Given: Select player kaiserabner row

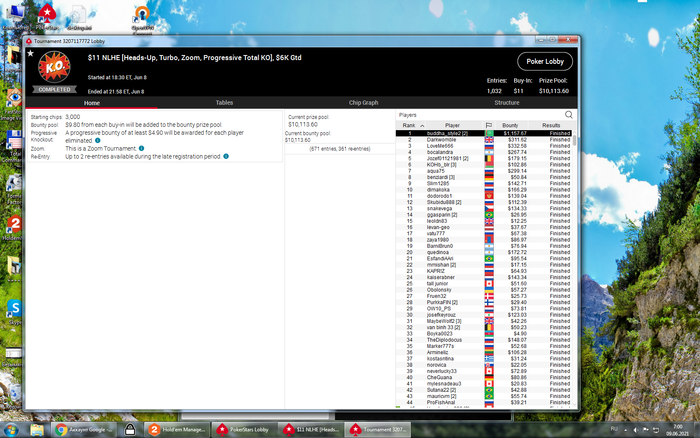Looking at the screenshot, I should (483, 277).
